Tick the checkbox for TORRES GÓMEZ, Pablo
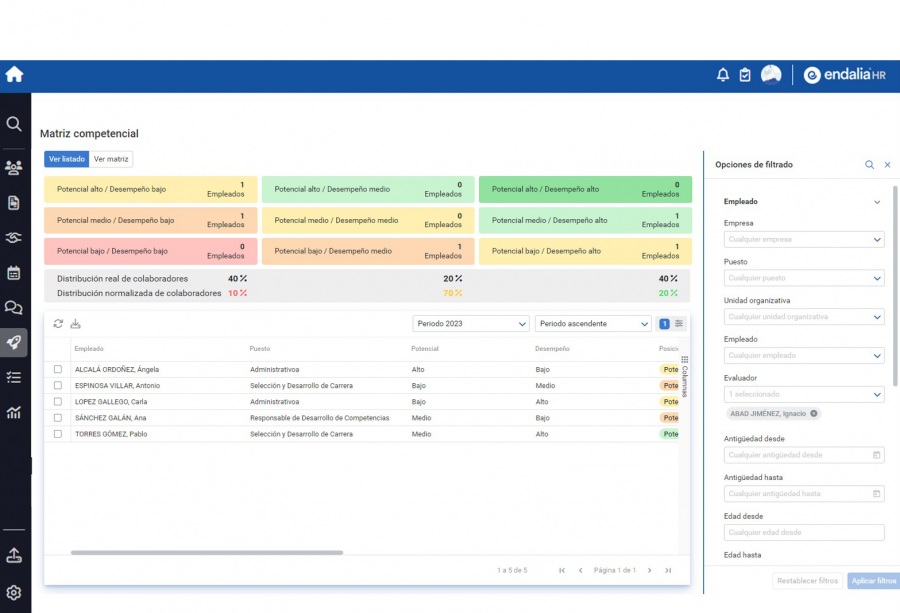 click(x=58, y=434)
